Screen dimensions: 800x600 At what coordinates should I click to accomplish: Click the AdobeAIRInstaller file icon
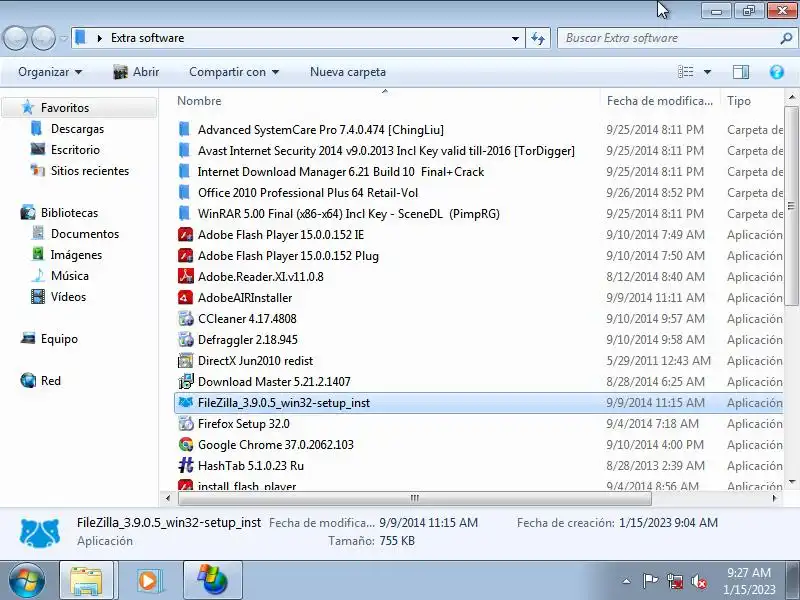pos(185,297)
